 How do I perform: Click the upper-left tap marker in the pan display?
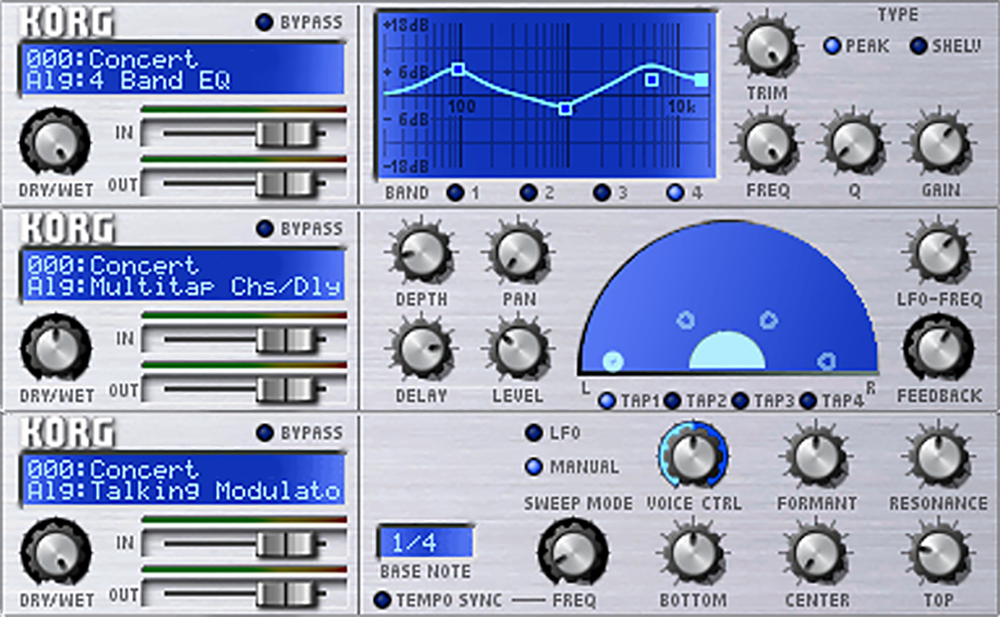[x=686, y=320]
